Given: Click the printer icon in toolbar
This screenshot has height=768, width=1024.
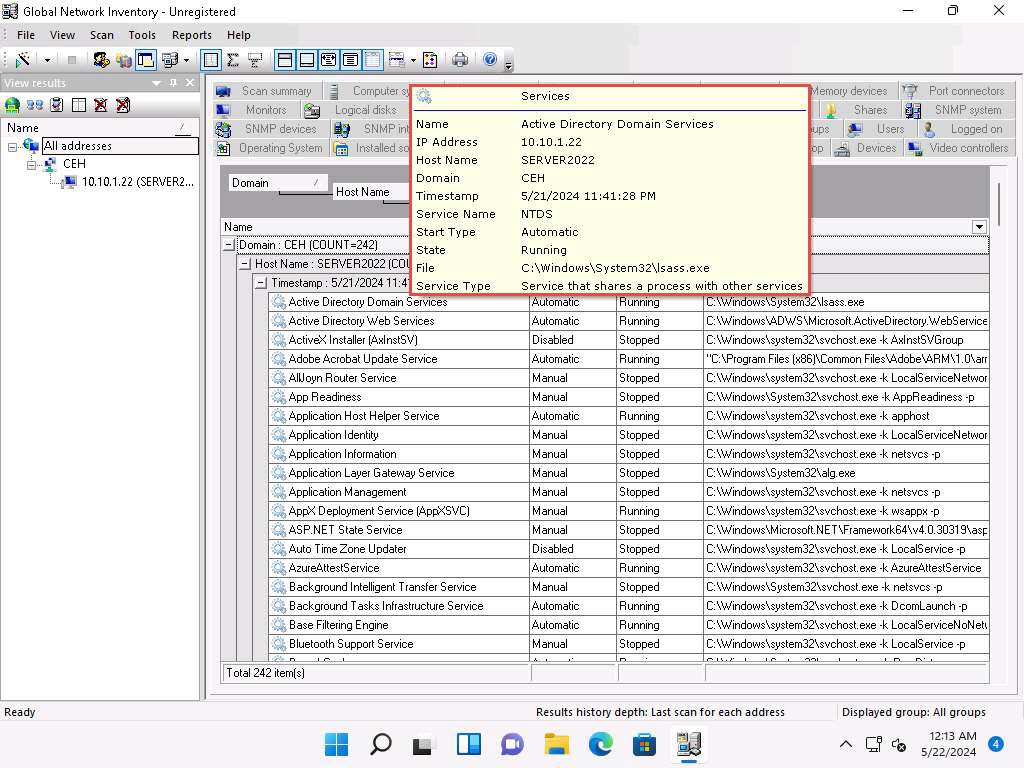Looking at the screenshot, I should coord(460,60).
